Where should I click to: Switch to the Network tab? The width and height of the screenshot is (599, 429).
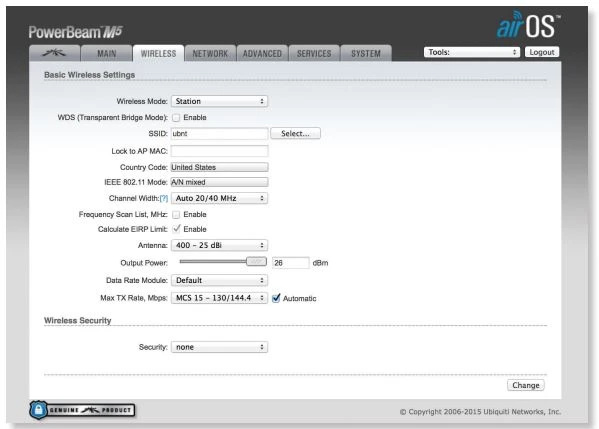point(210,53)
